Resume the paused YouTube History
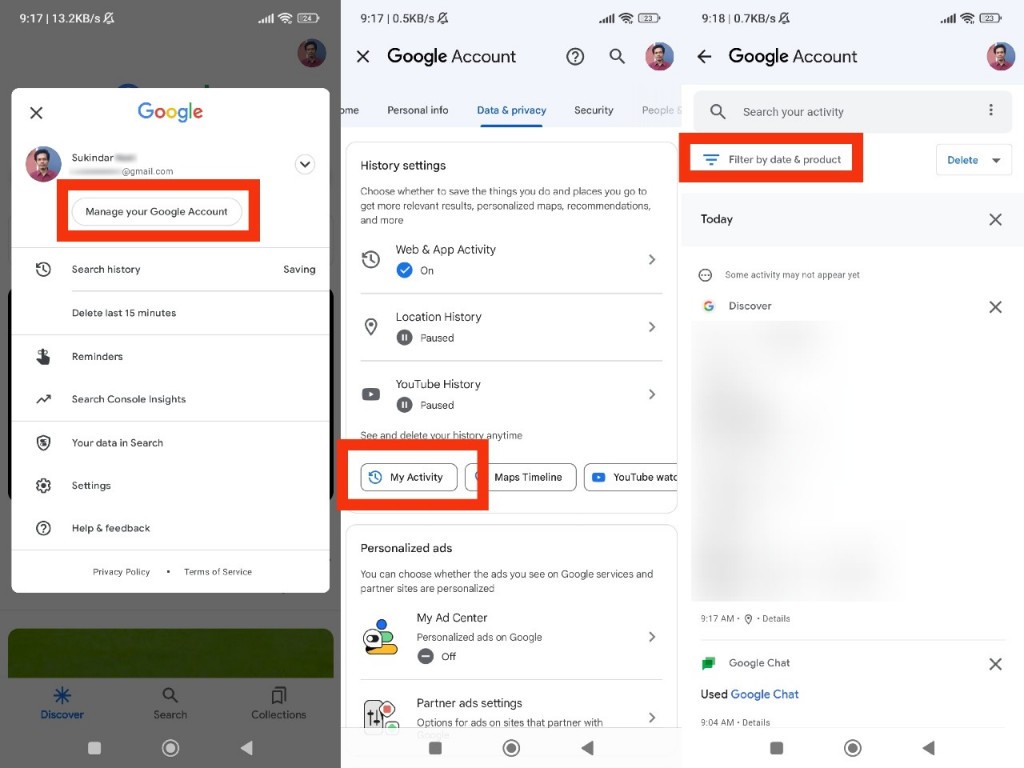Image resolution: width=1024 pixels, height=768 pixels. [x=404, y=404]
